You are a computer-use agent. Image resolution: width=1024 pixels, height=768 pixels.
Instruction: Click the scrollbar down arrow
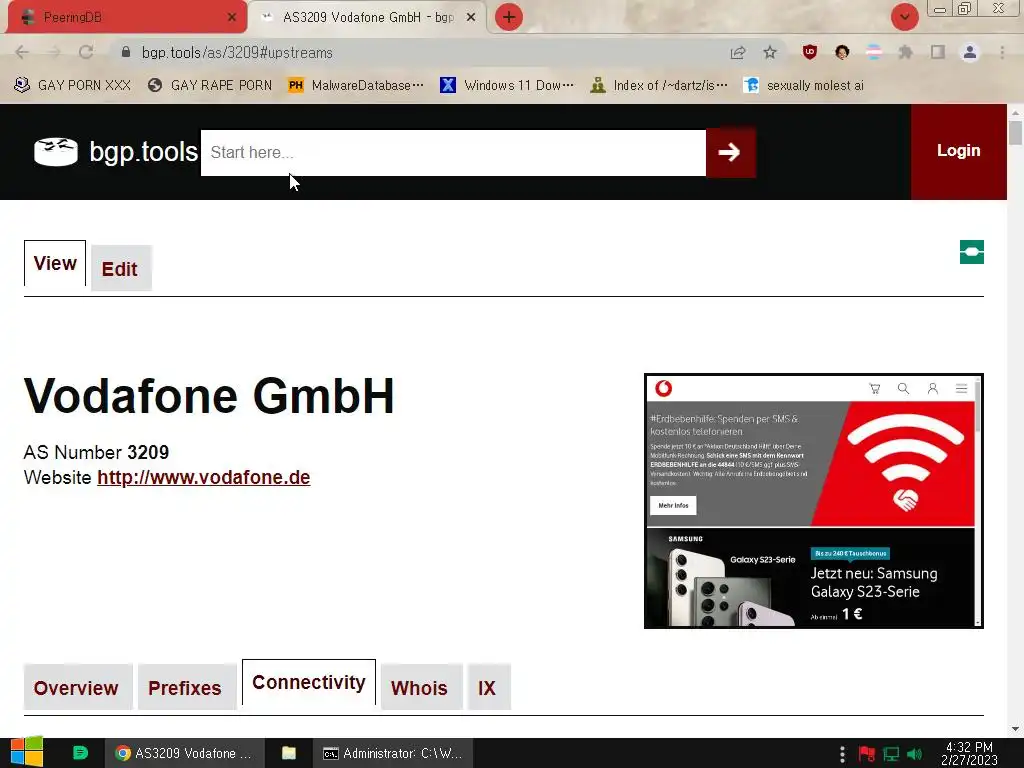pos(1016,729)
